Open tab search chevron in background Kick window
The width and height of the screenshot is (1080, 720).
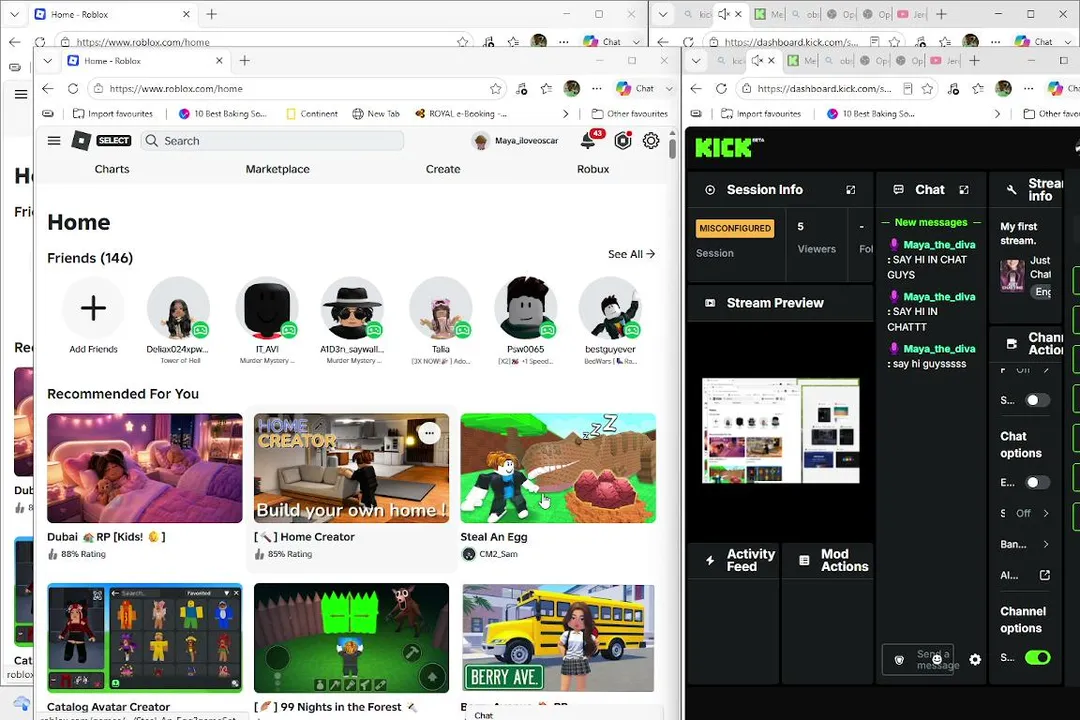pyautogui.click(x=662, y=14)
